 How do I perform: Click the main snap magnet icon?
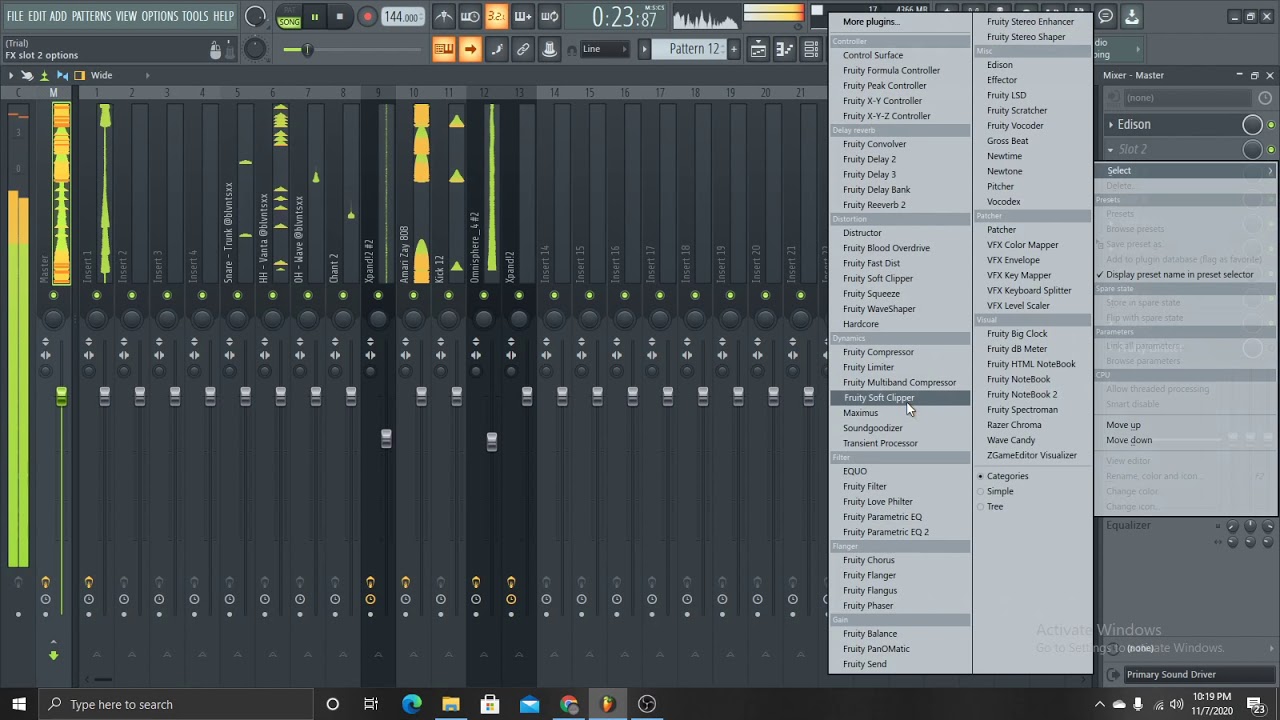click(x=572, y=50)
